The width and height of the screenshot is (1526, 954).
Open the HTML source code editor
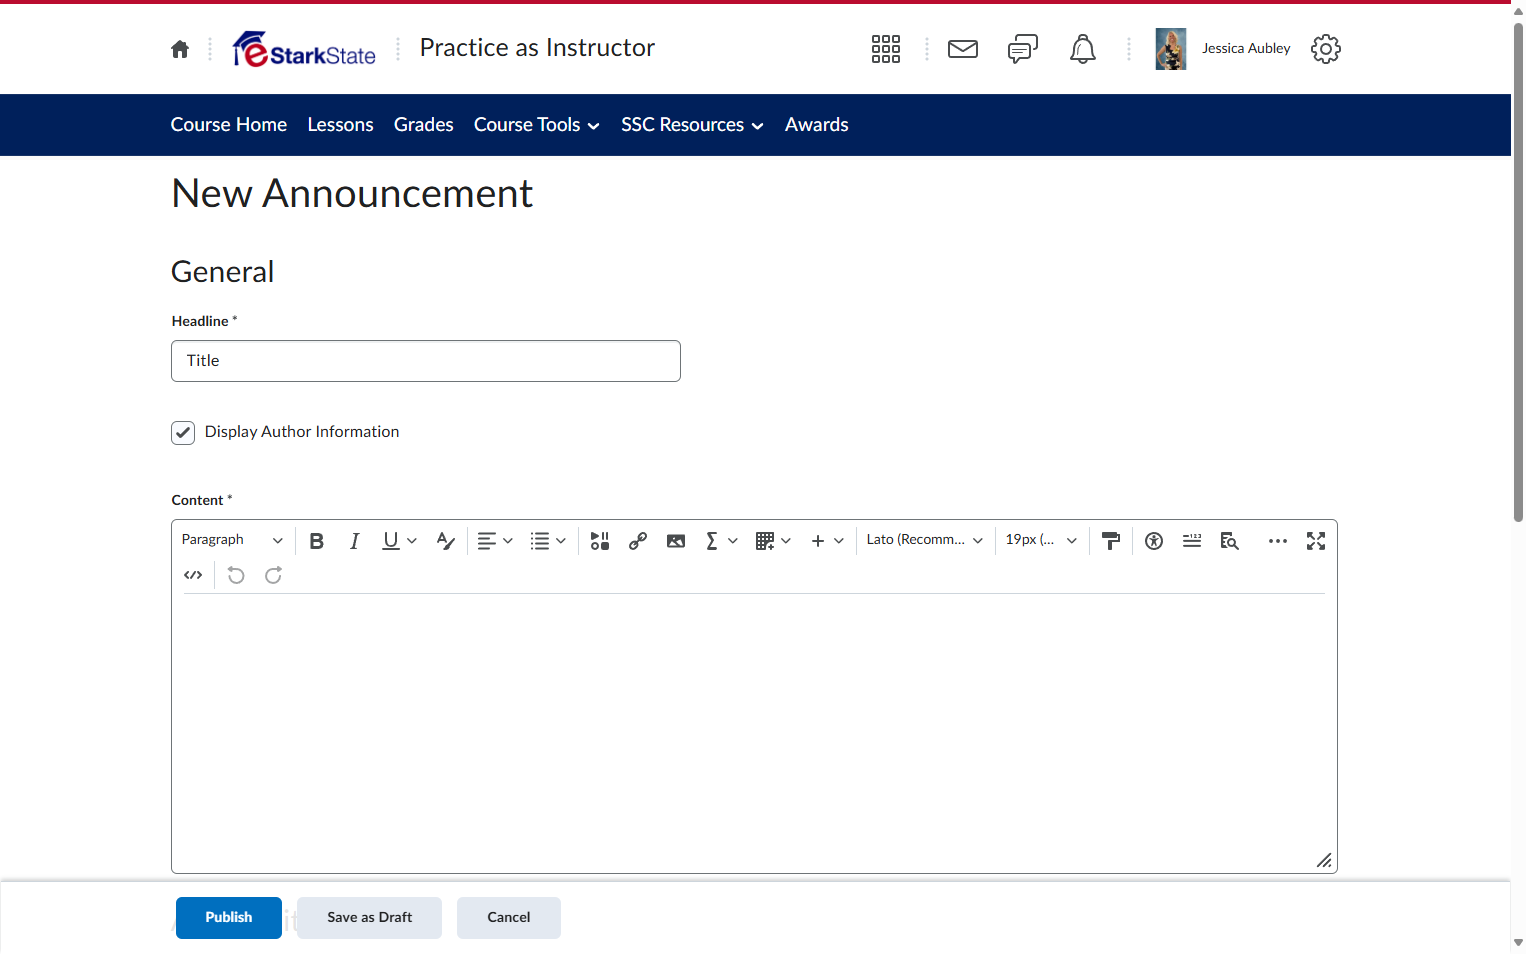(193, 575)
